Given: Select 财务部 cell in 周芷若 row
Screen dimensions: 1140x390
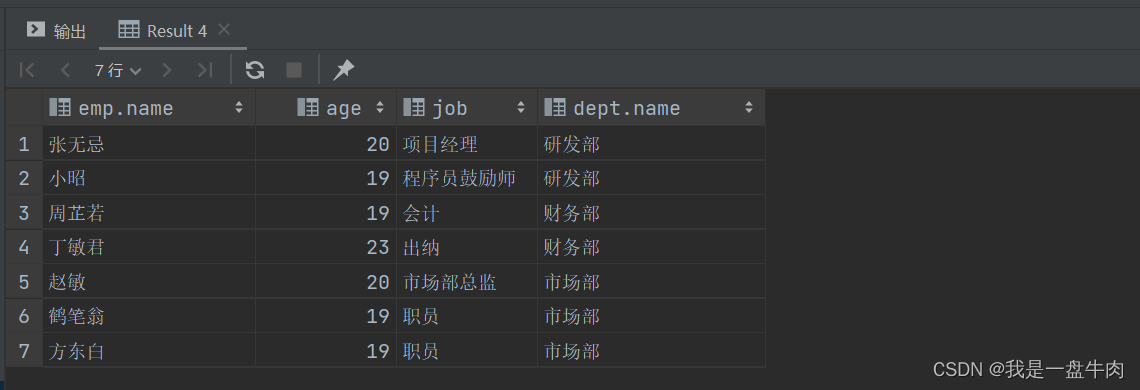Looking at the screenshot, I should 651,213.
